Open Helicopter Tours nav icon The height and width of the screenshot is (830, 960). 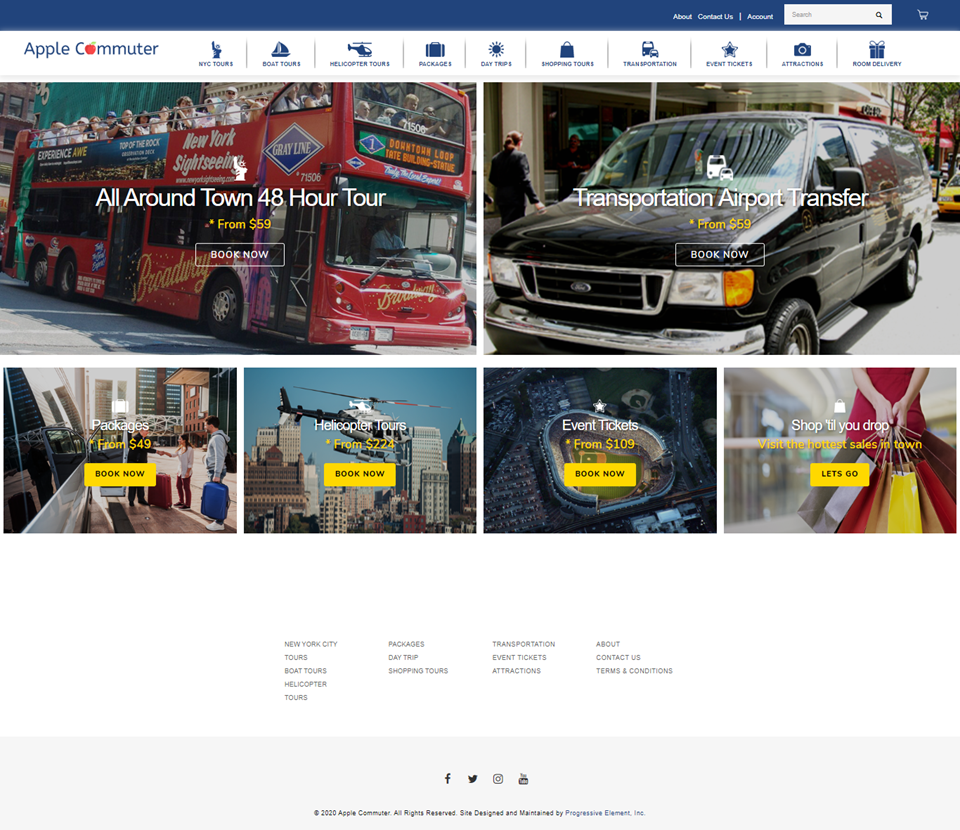tap(359, 50)
